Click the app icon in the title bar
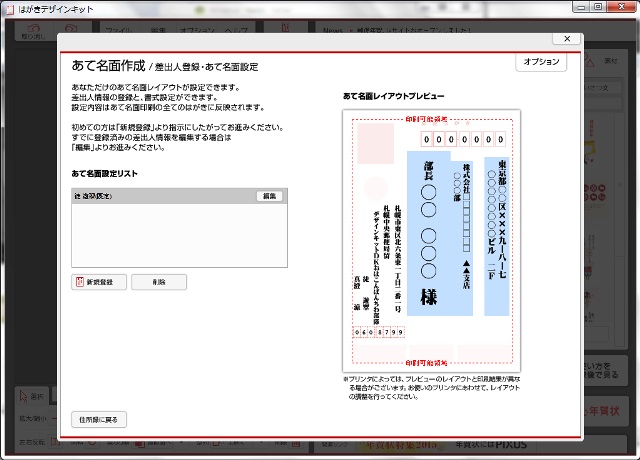The image size is (640, 460). pos(9,7)
